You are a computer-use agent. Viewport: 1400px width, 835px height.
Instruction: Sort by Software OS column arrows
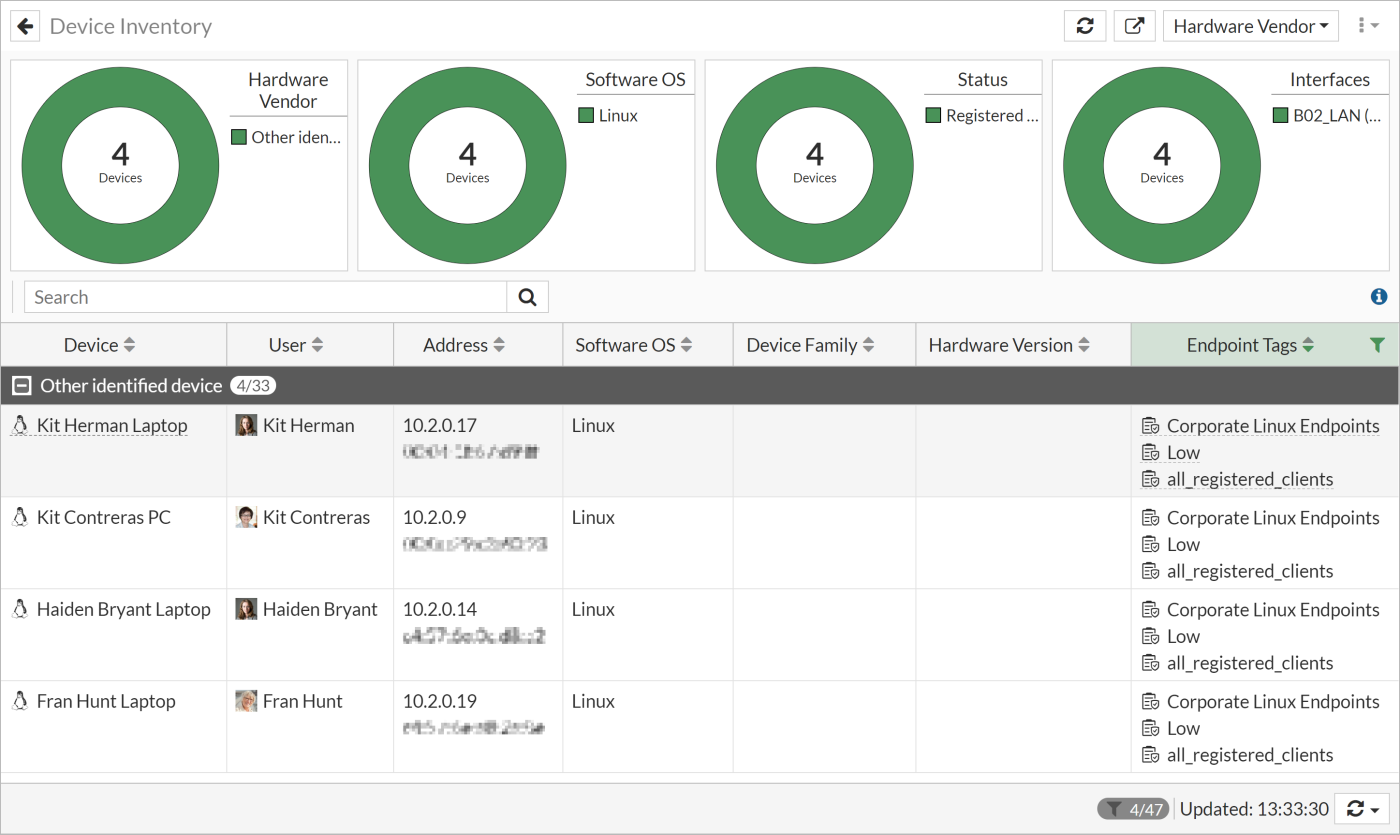point(687,345)
